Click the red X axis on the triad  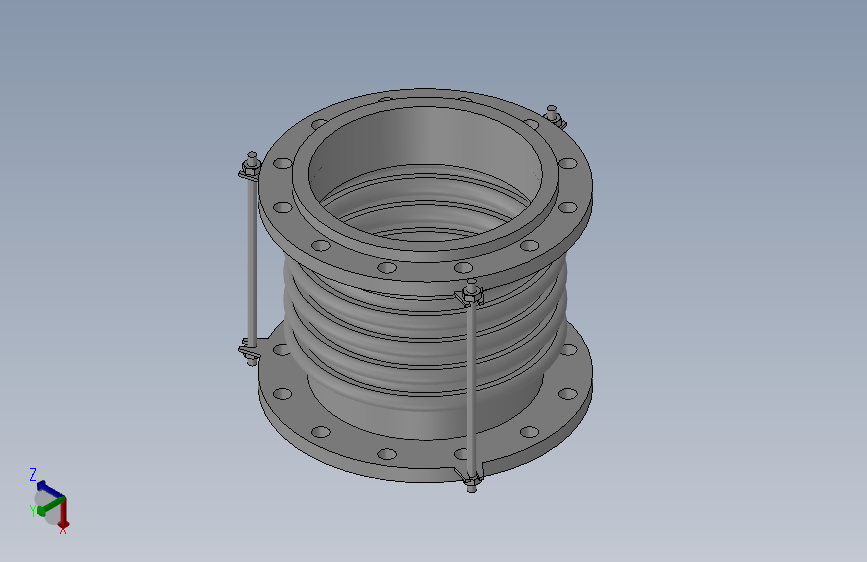pyautogui.click(x=64, y=512)
